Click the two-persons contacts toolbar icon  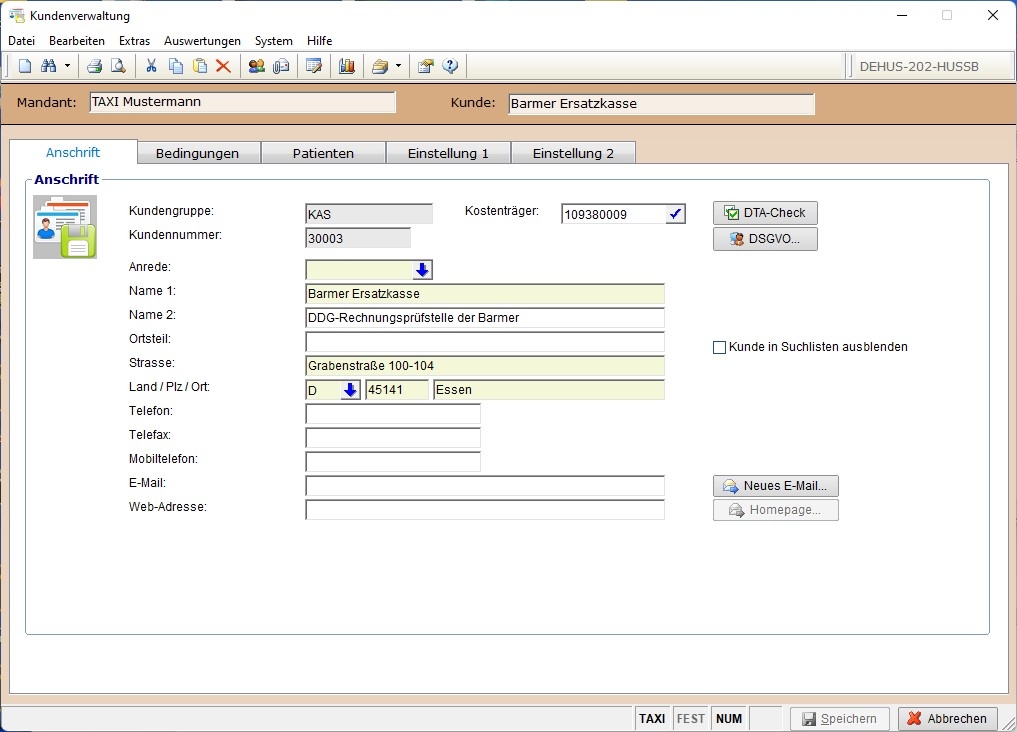tap(257, 66)
